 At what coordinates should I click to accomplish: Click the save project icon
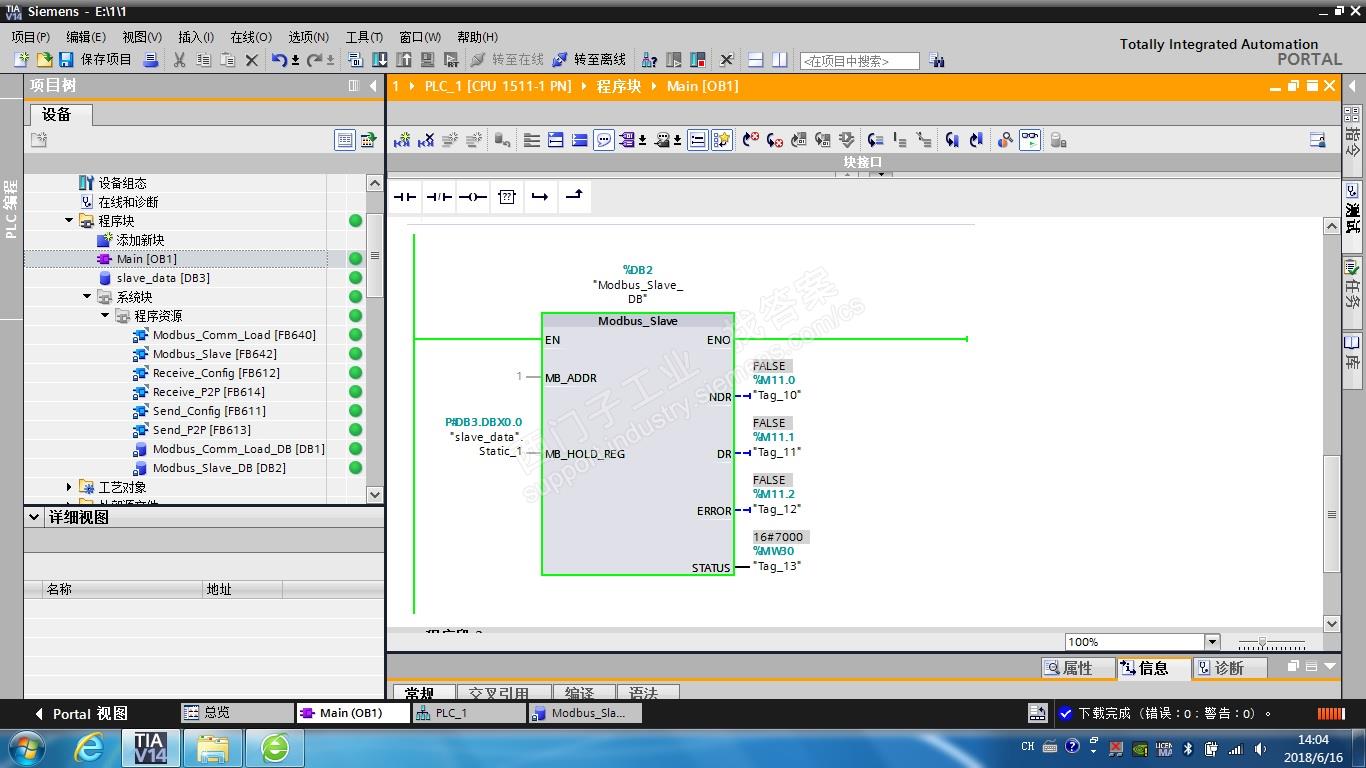click(x=66, y=60)
